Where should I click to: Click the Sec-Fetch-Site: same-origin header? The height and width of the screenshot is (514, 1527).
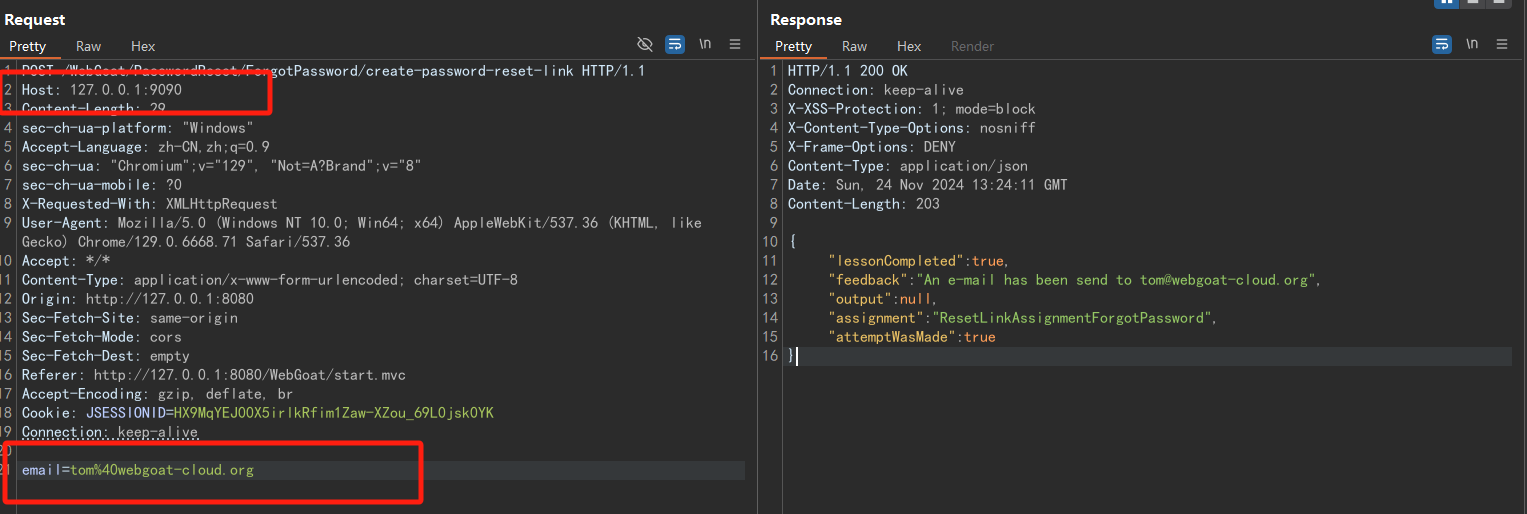tap(130, 318)
